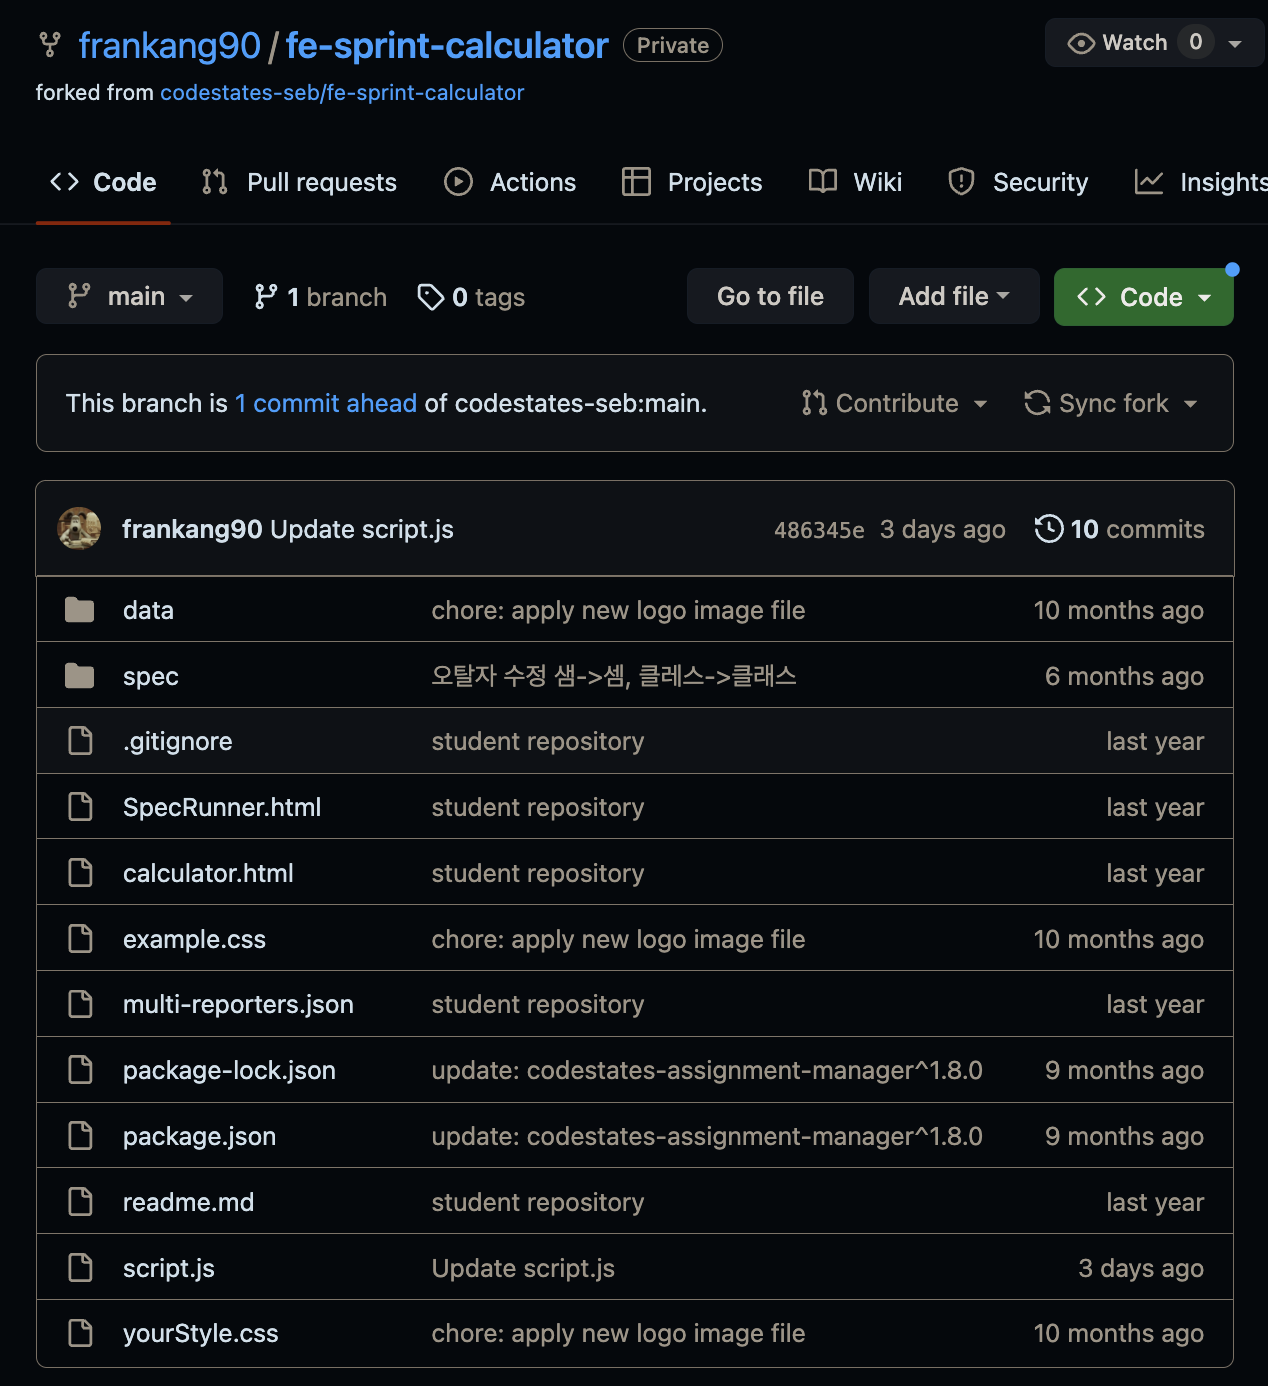
Task: Click the frankang90 author name in commit header
Action: click(192, 529)
